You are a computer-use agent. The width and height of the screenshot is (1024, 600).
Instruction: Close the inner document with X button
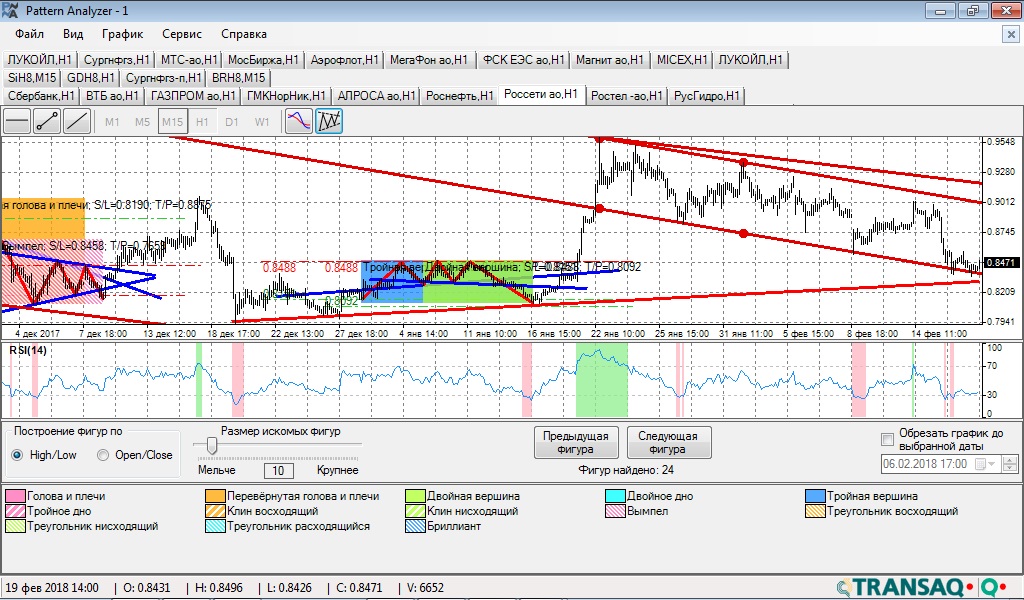[x=1010, y=35]
